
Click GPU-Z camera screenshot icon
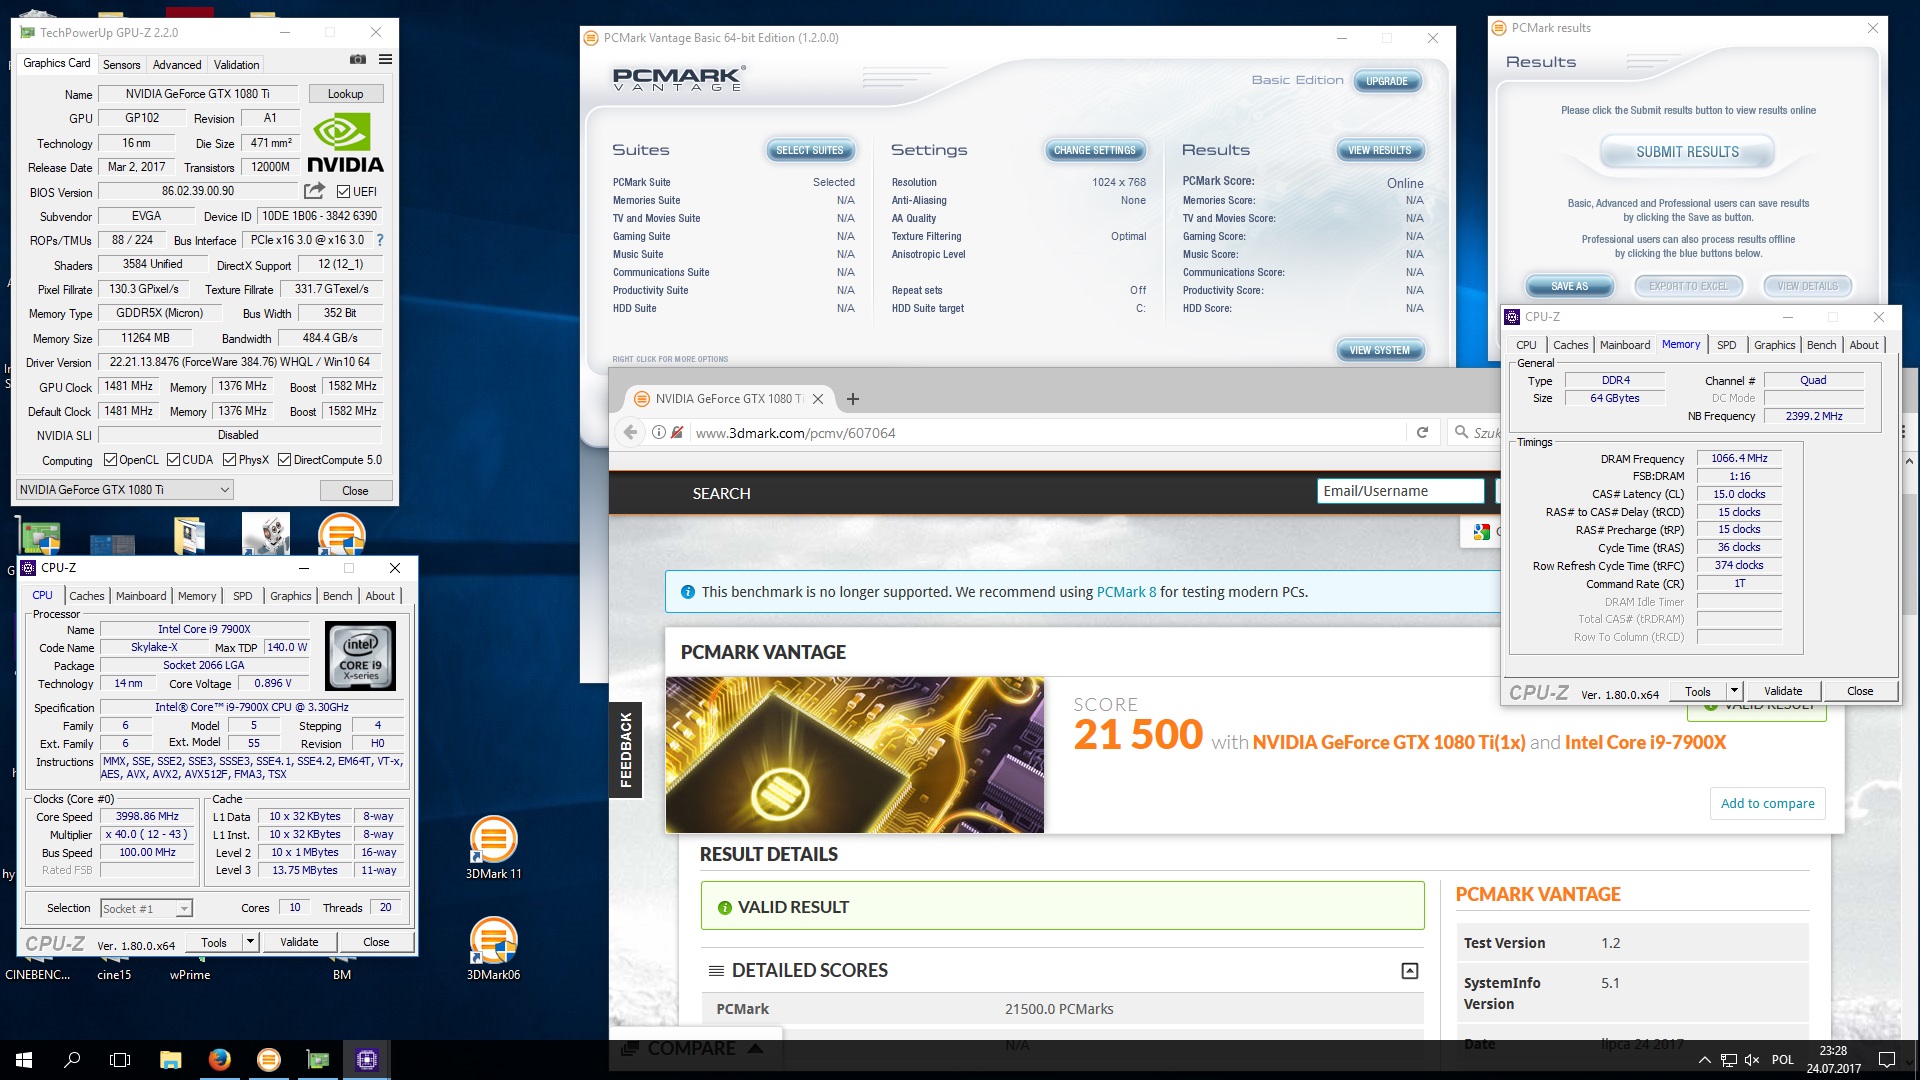[x=357, y=60]
